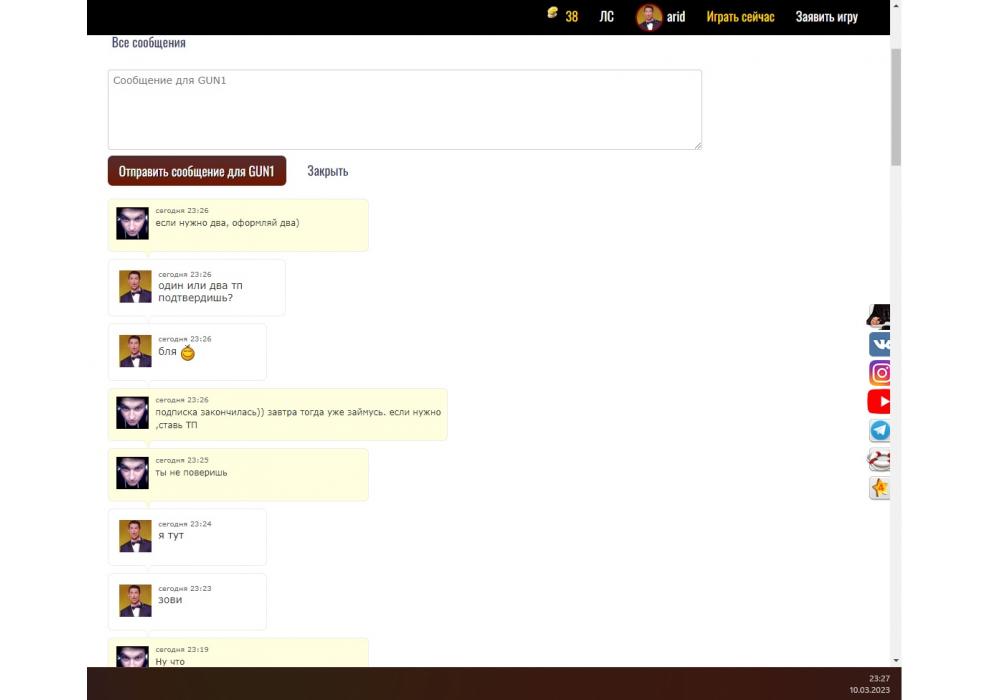Screen dimensions: 1000x700
Task: Click message text 'если нужно два, оформляй два)'
Action: [x=227, y=223]
